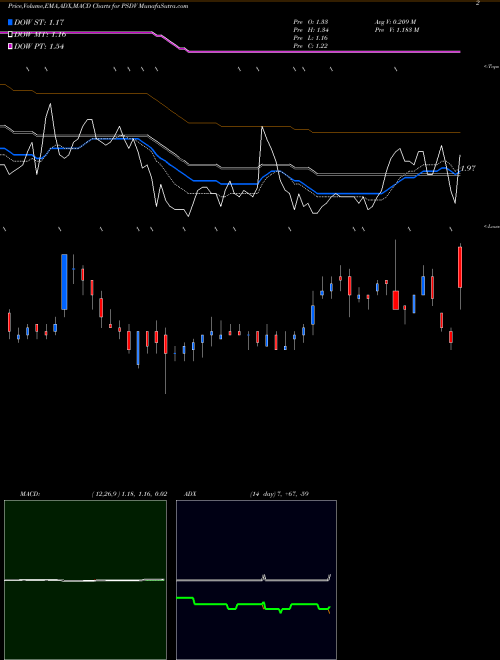Select the 'DOW PT: 1.54' legend label
Image resolution: width=500 pixels, height=660 pixels.
(x=39, y=47)
